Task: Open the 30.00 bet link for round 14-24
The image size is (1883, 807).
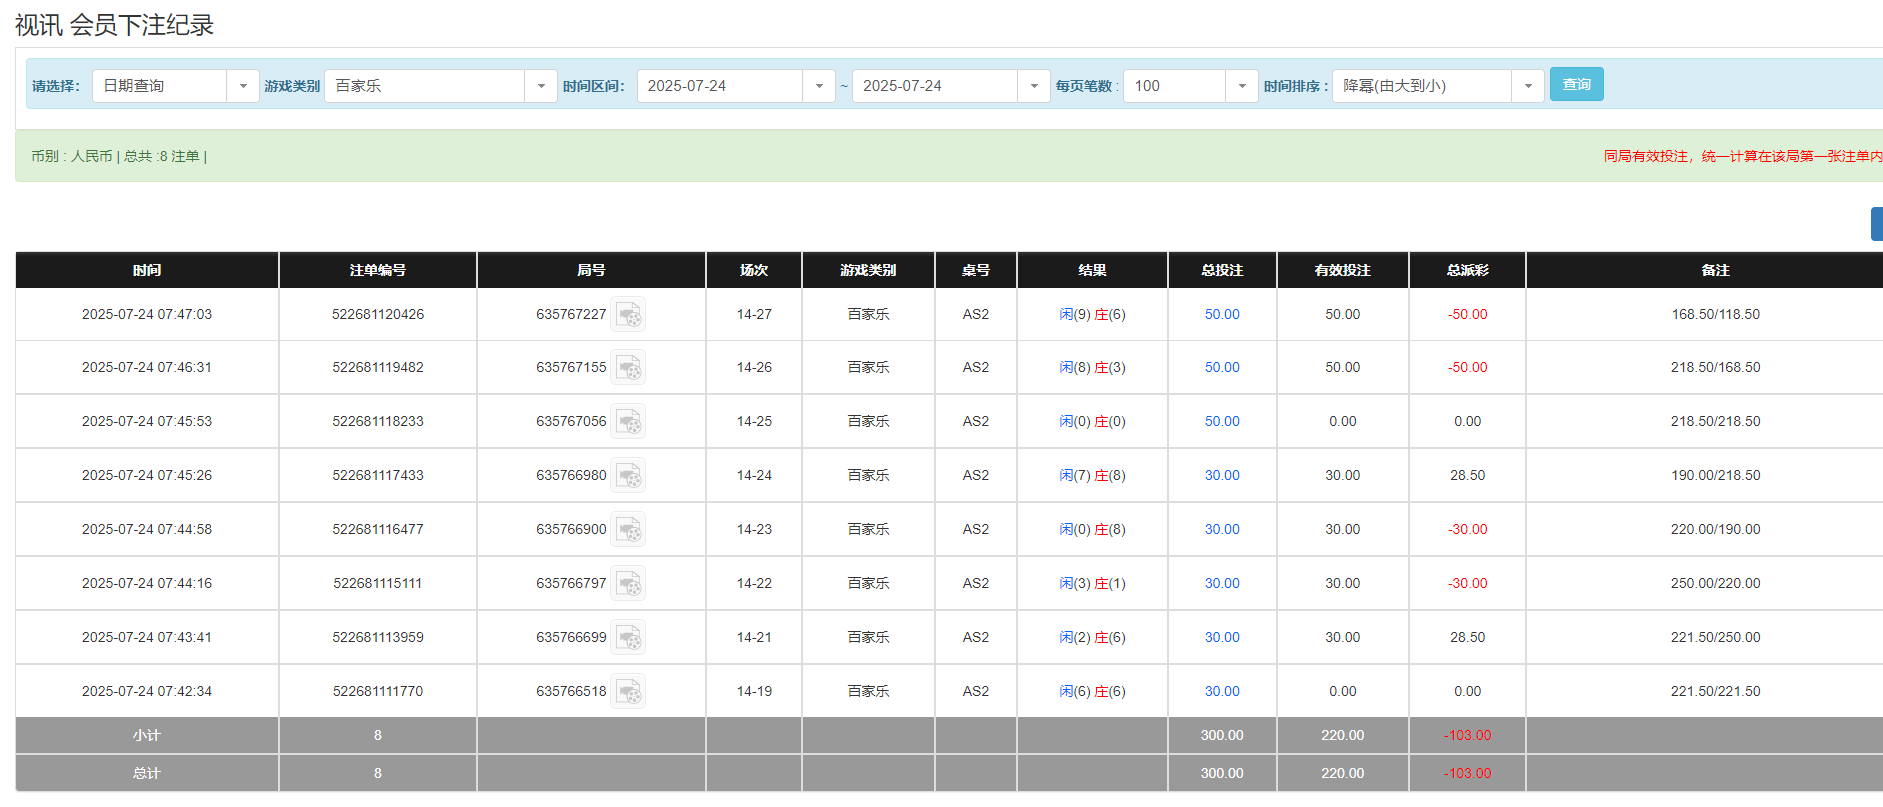Action: (x=1221, y=476)
